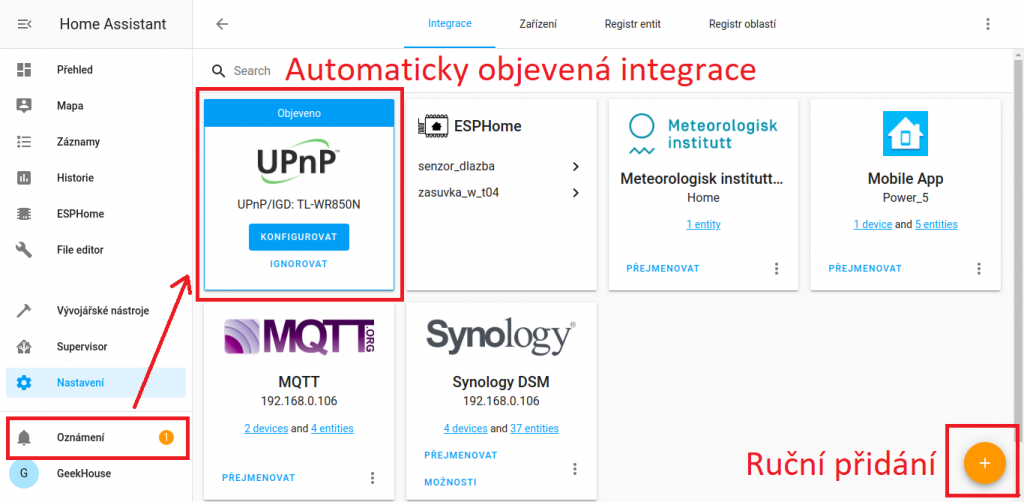The width and height of the screenshot is (1024, 502).
Task: Click the MQTT logo image
Action: (299, 337)
